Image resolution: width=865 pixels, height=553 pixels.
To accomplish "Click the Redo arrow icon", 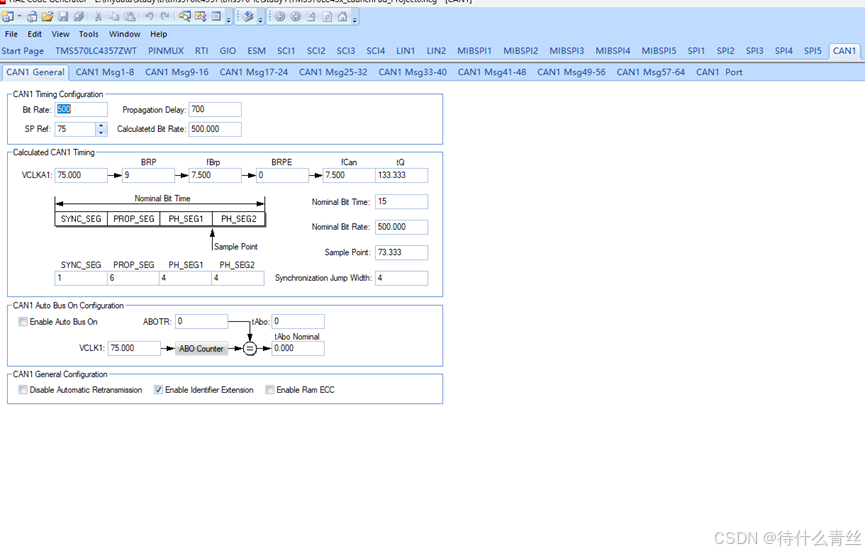I will (x=164, y=17).
